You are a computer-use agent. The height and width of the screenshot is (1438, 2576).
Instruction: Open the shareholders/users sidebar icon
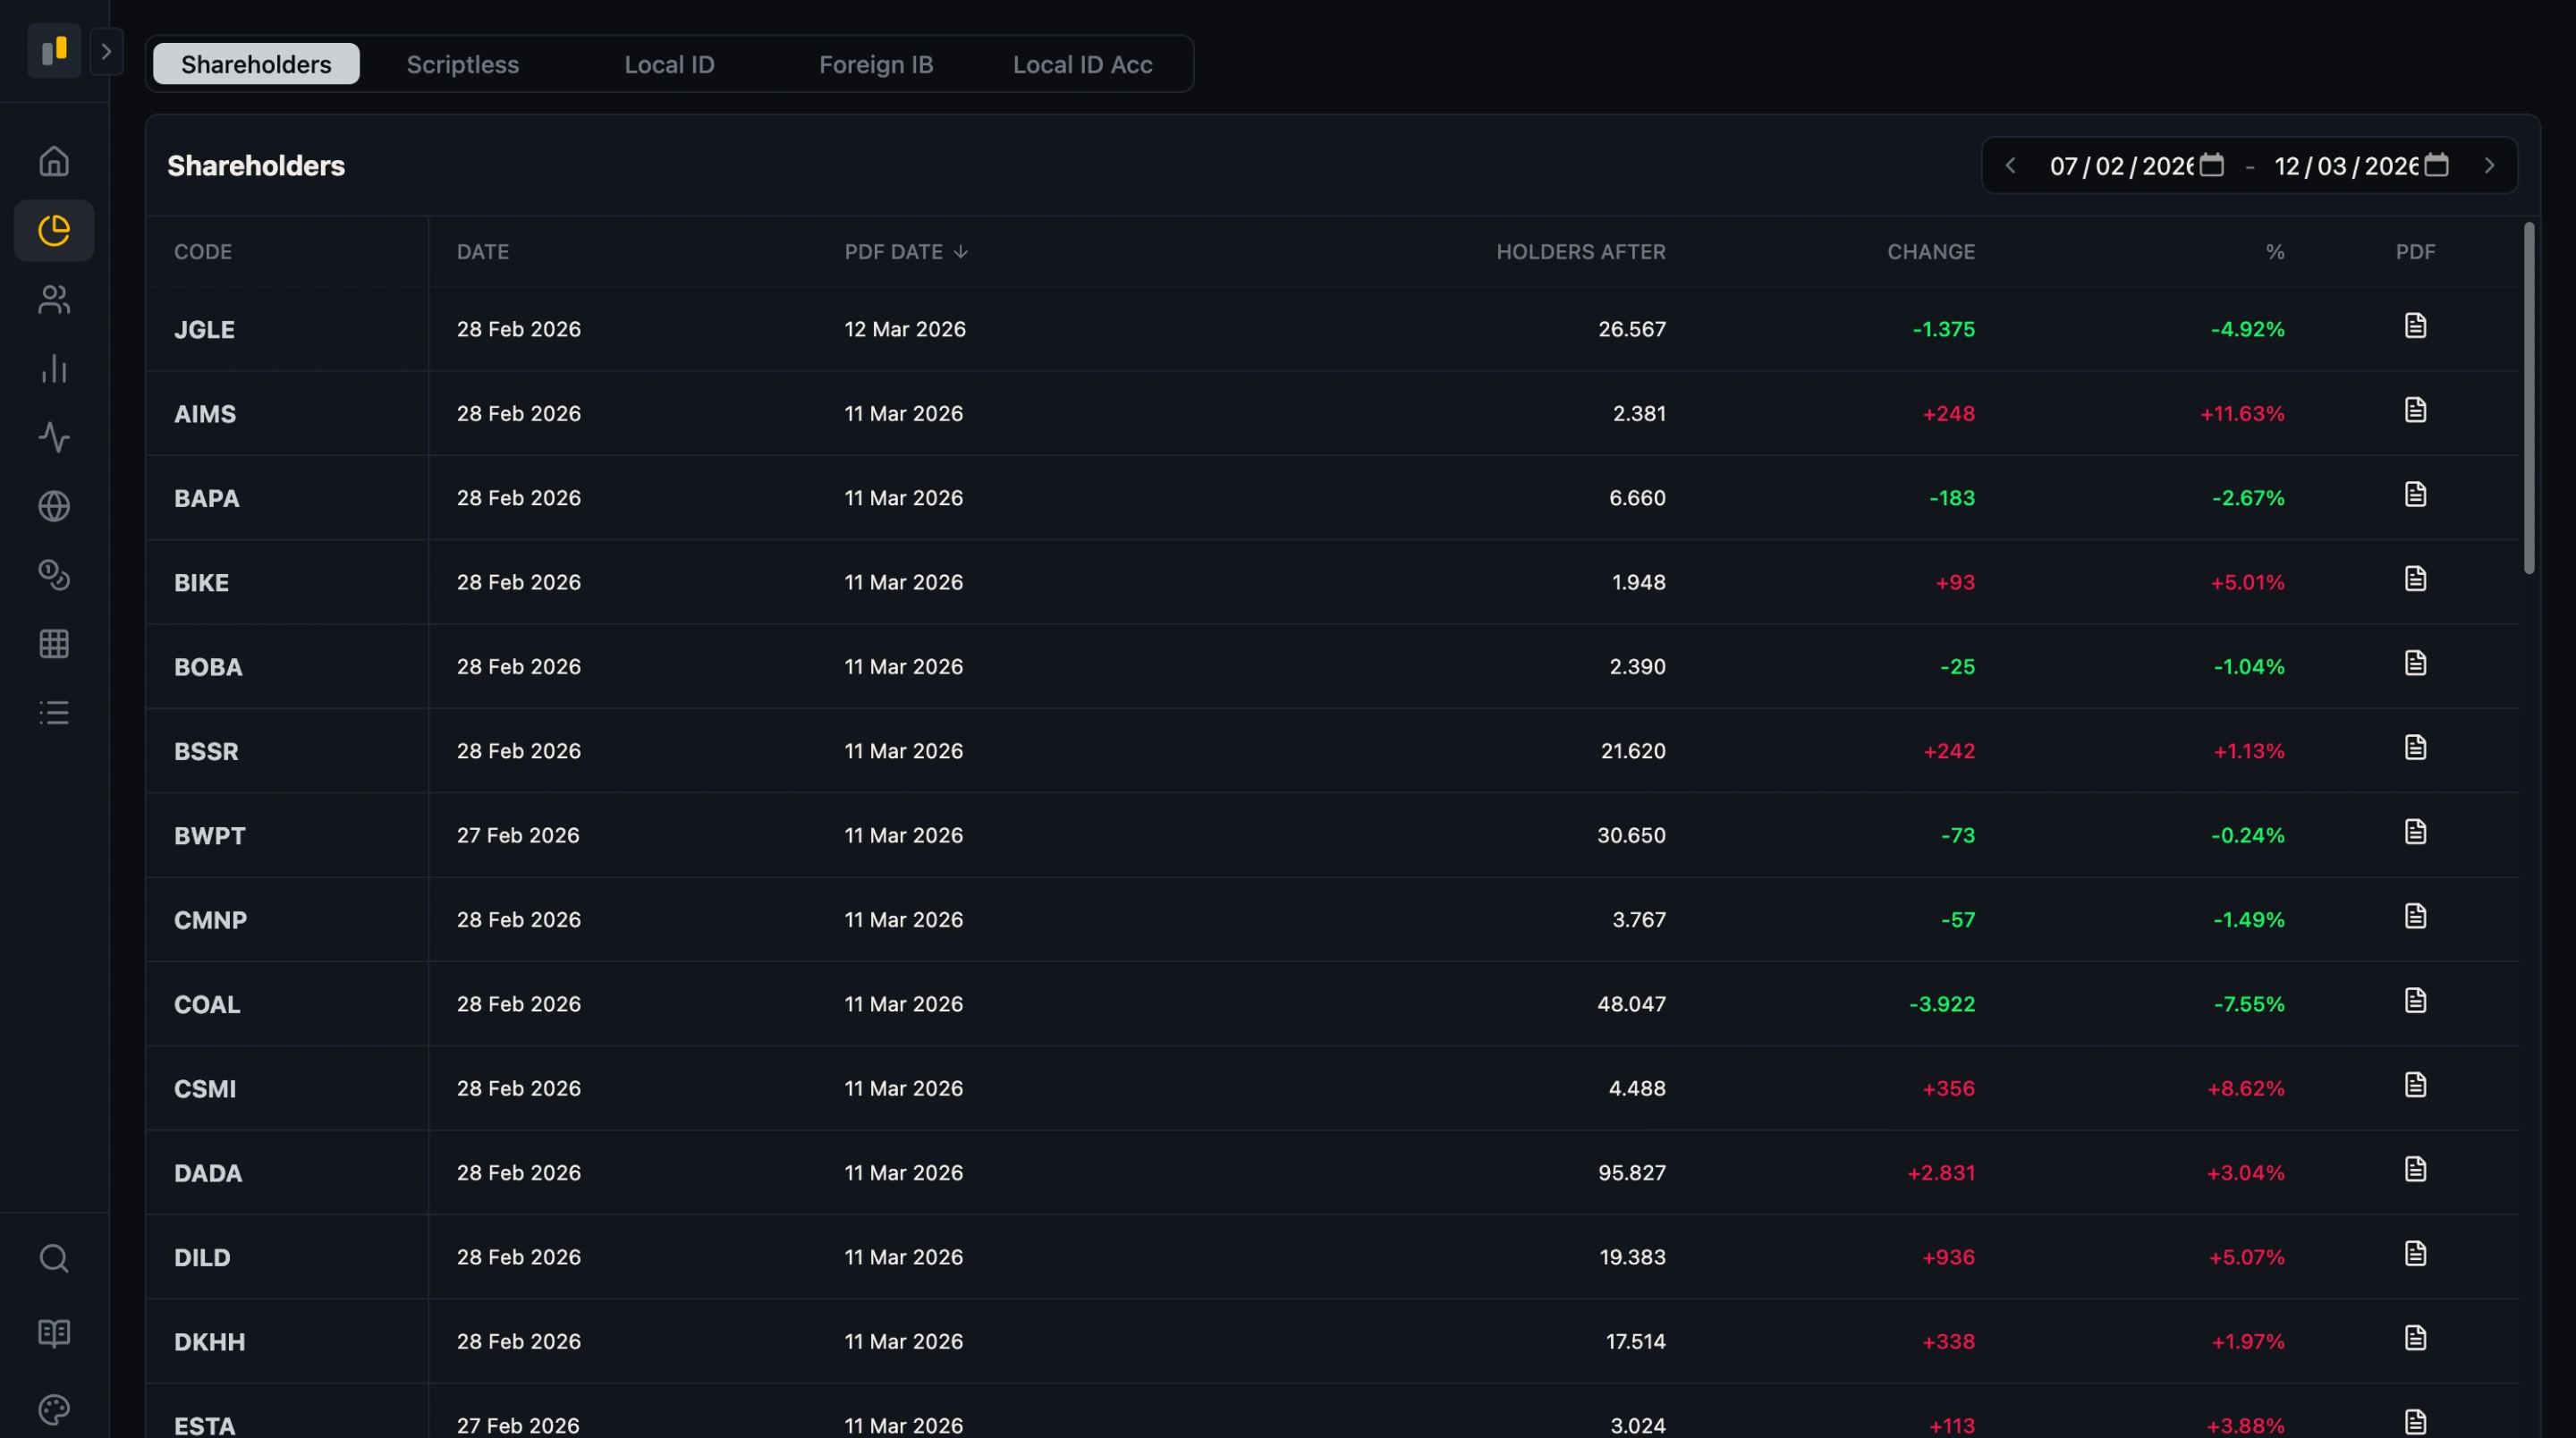(x=54, y=299)
